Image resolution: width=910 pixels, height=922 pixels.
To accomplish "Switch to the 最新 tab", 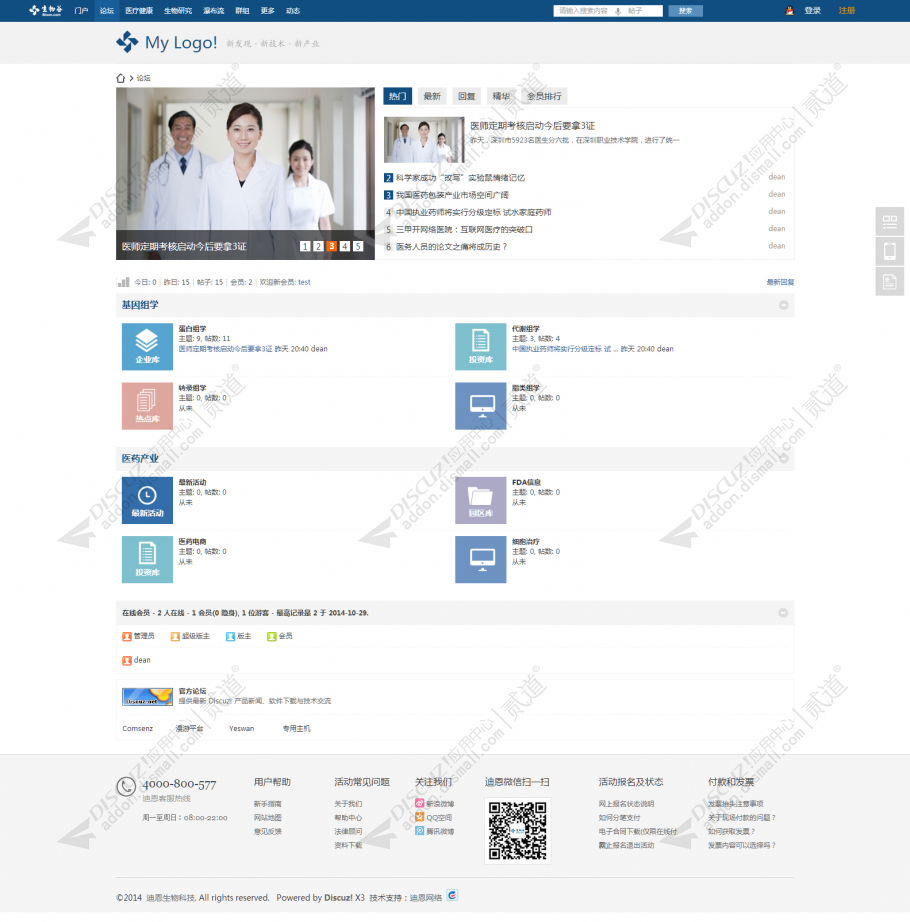I will point(432,96).
